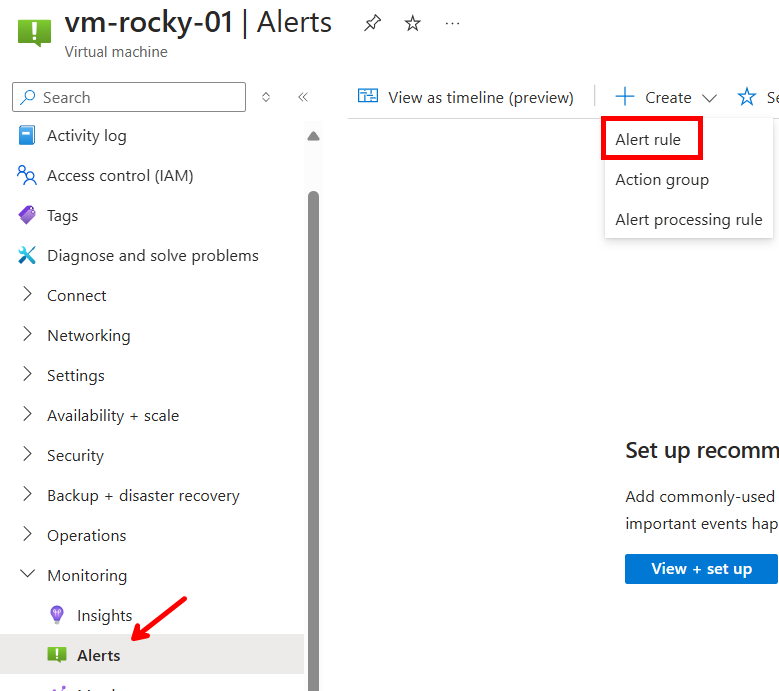The width and height of the screenshot is (779, 691).
Task: Focus the sidebar Search field
Action: [129, 97]
